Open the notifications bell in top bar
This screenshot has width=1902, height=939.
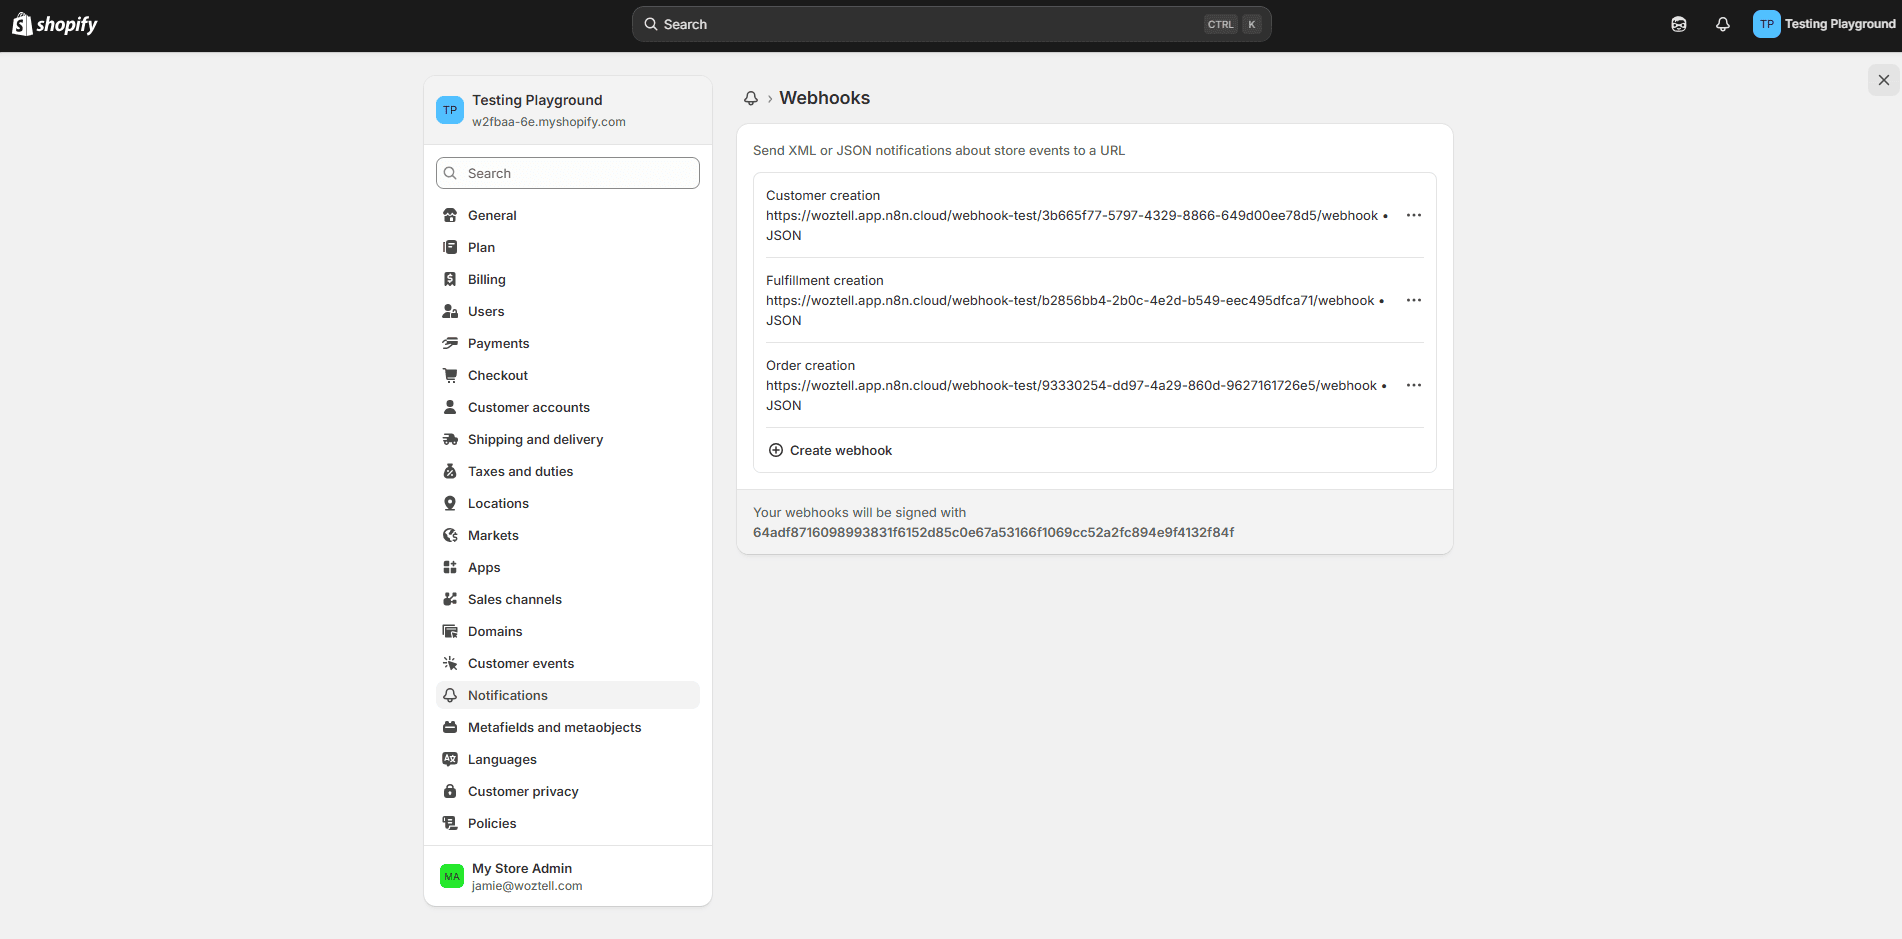tap(1722, 24)
